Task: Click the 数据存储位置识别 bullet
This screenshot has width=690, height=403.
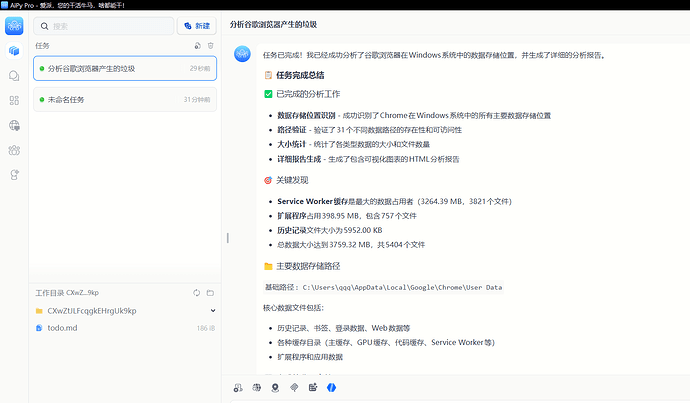Action: [414, 116]
